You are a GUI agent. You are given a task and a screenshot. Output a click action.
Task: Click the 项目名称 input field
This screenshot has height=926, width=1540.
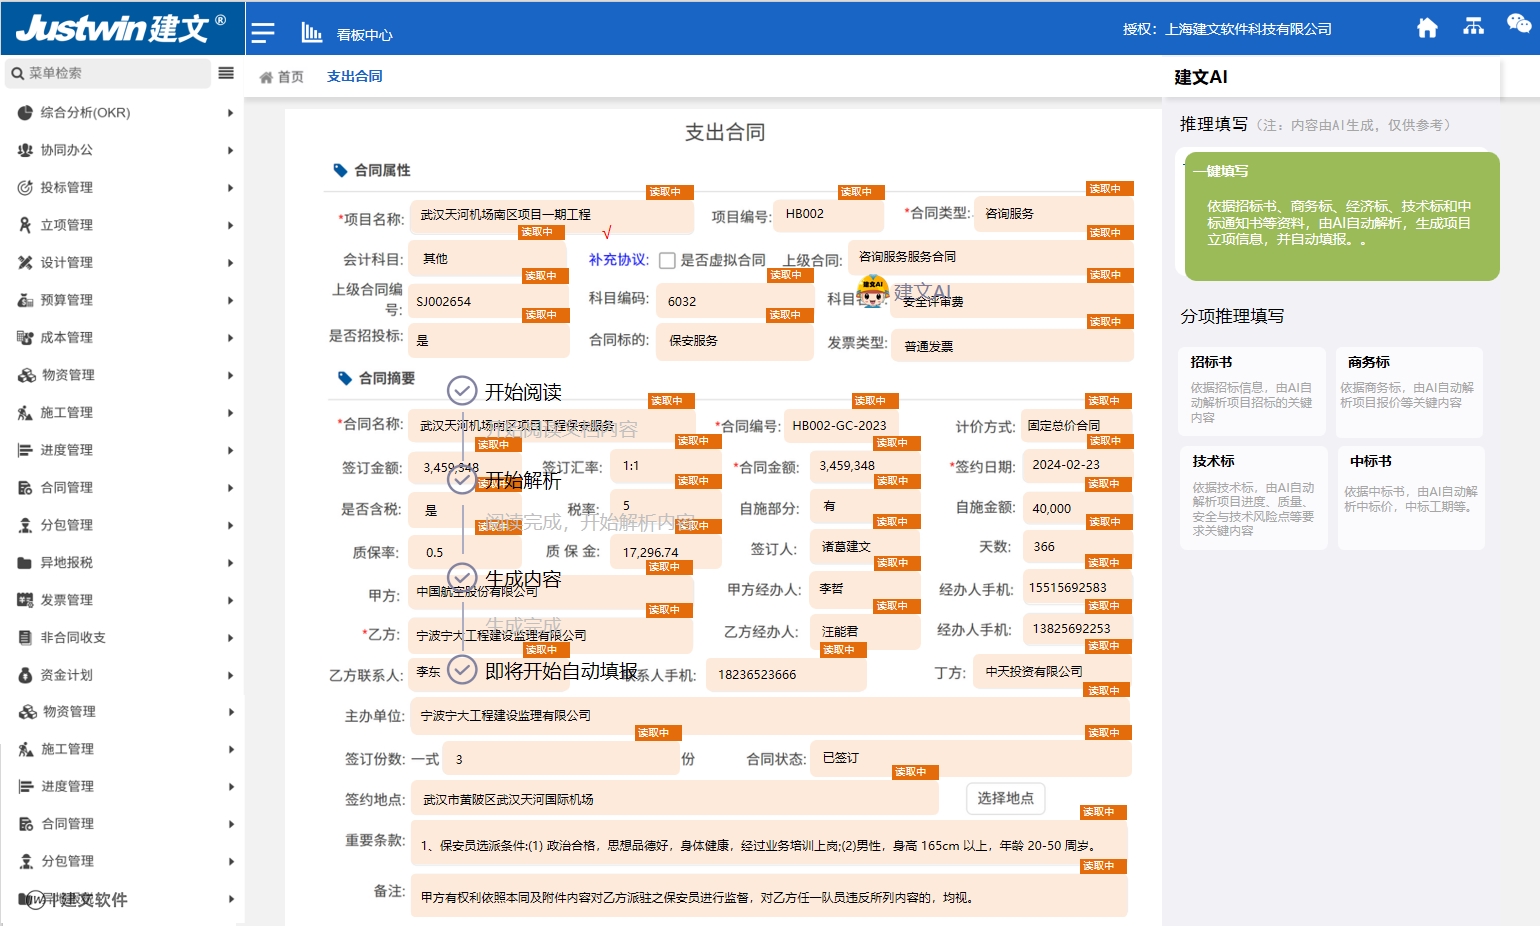(550, 216)
